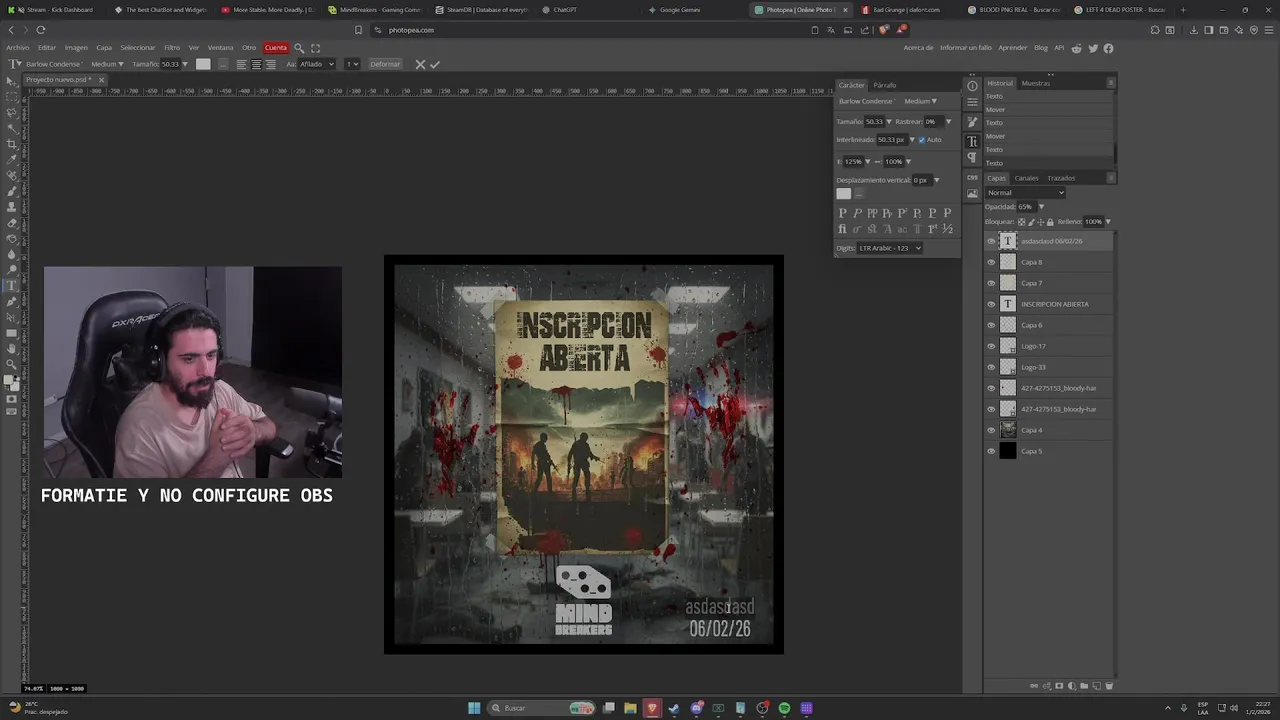Open the CSS side panel icon
Image resolution: width=1280 pixels, height=720 pixels.
pos(972,177)
